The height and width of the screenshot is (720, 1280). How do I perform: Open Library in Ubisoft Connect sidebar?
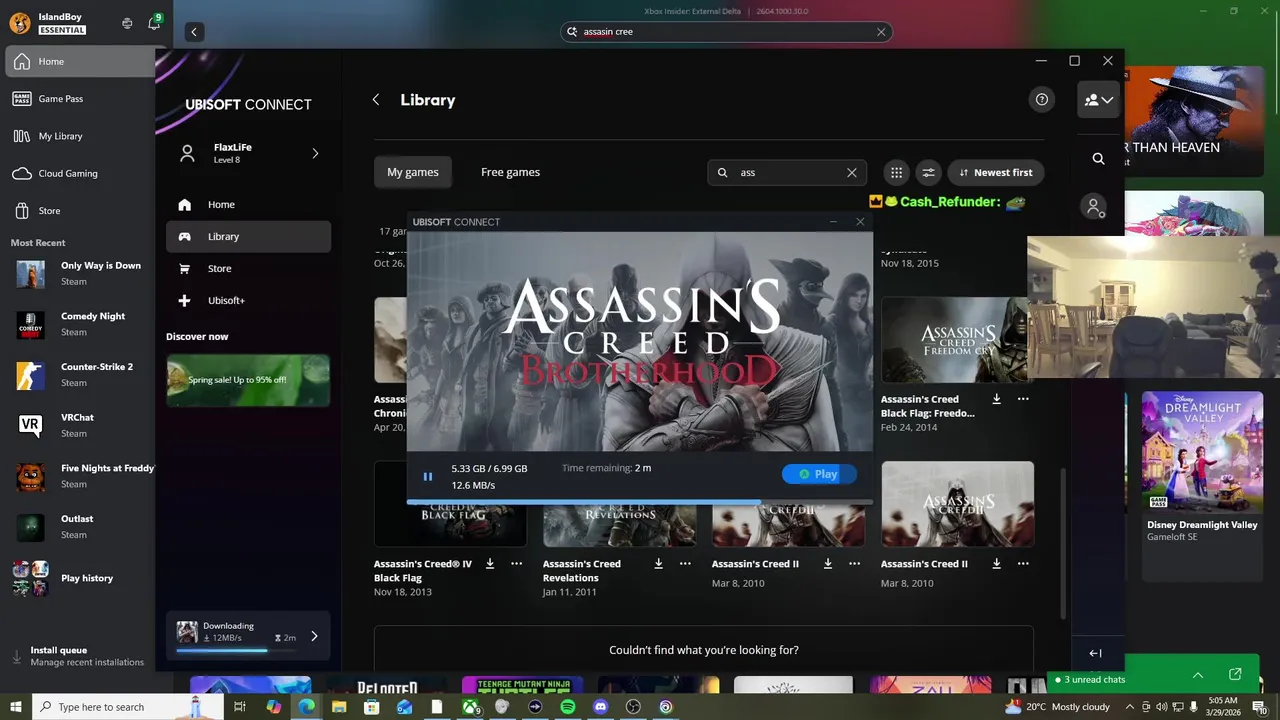pyautogui.click(x=248, y=237)
